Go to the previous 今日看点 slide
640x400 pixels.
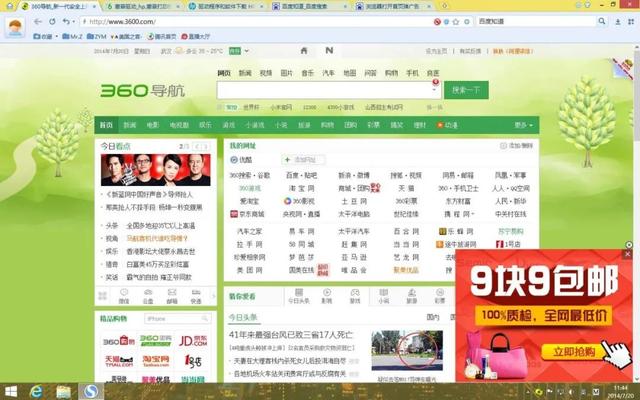pos(198,147)
